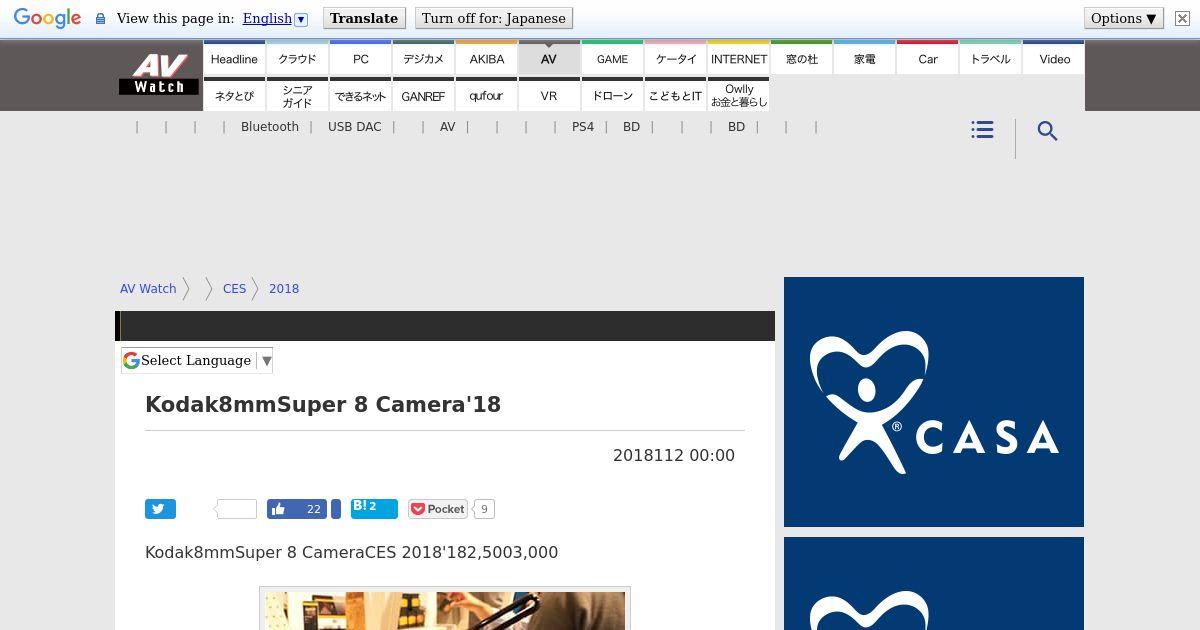
Task: Click the first BD category link after PS4
Action: [631, 127]
